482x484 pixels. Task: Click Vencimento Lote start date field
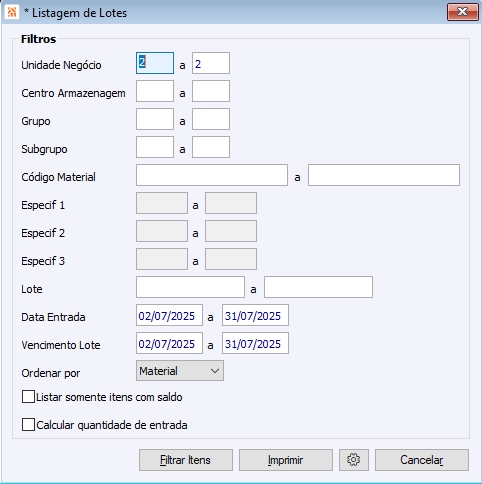click(169, 343)
